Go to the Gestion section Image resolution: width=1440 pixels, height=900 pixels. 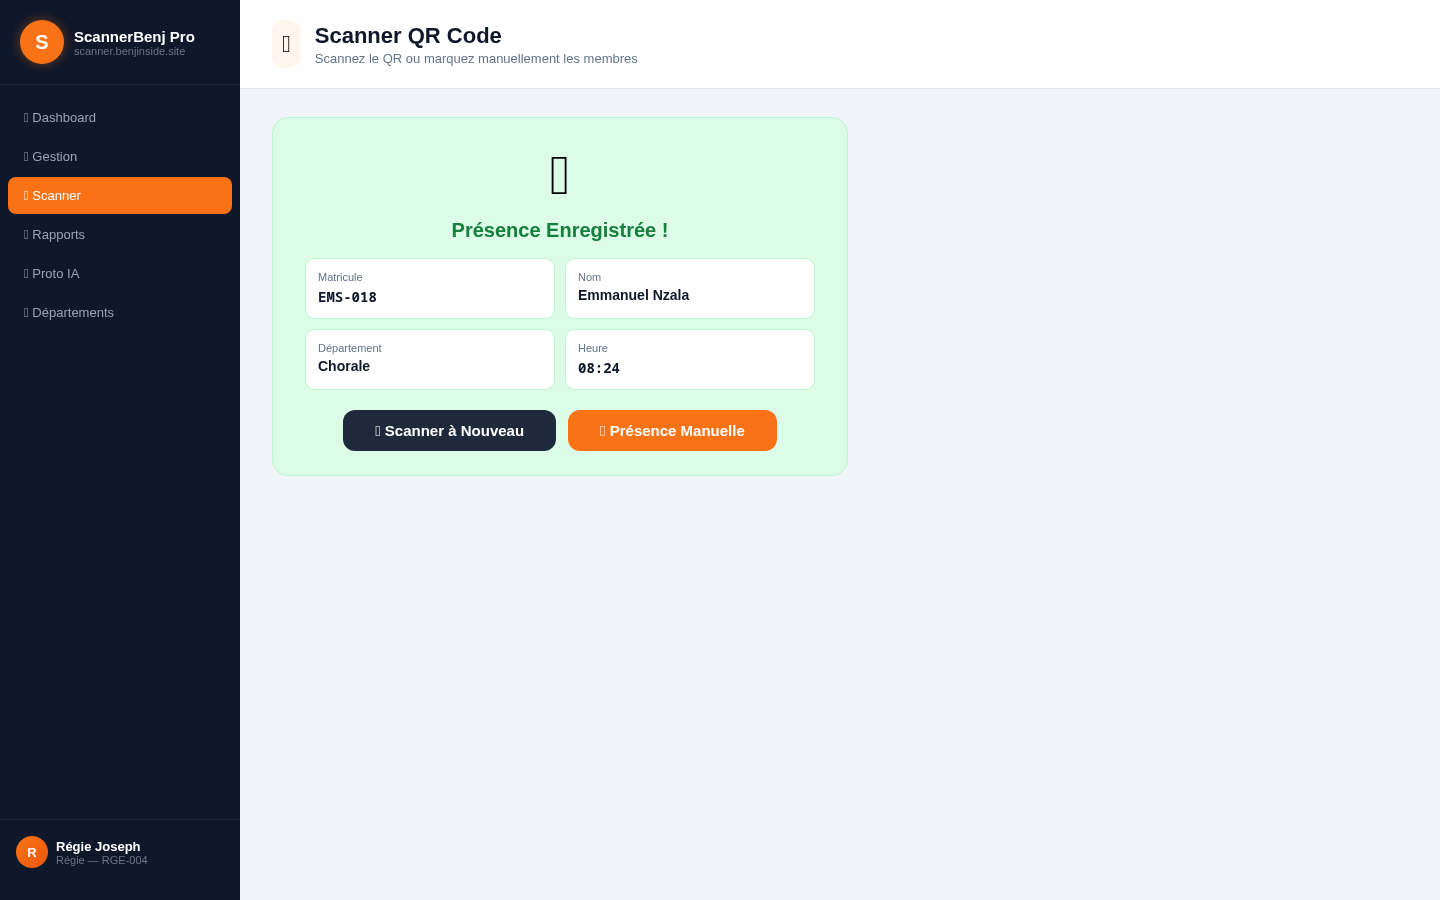pyautogui.click(x=120, y=157)
